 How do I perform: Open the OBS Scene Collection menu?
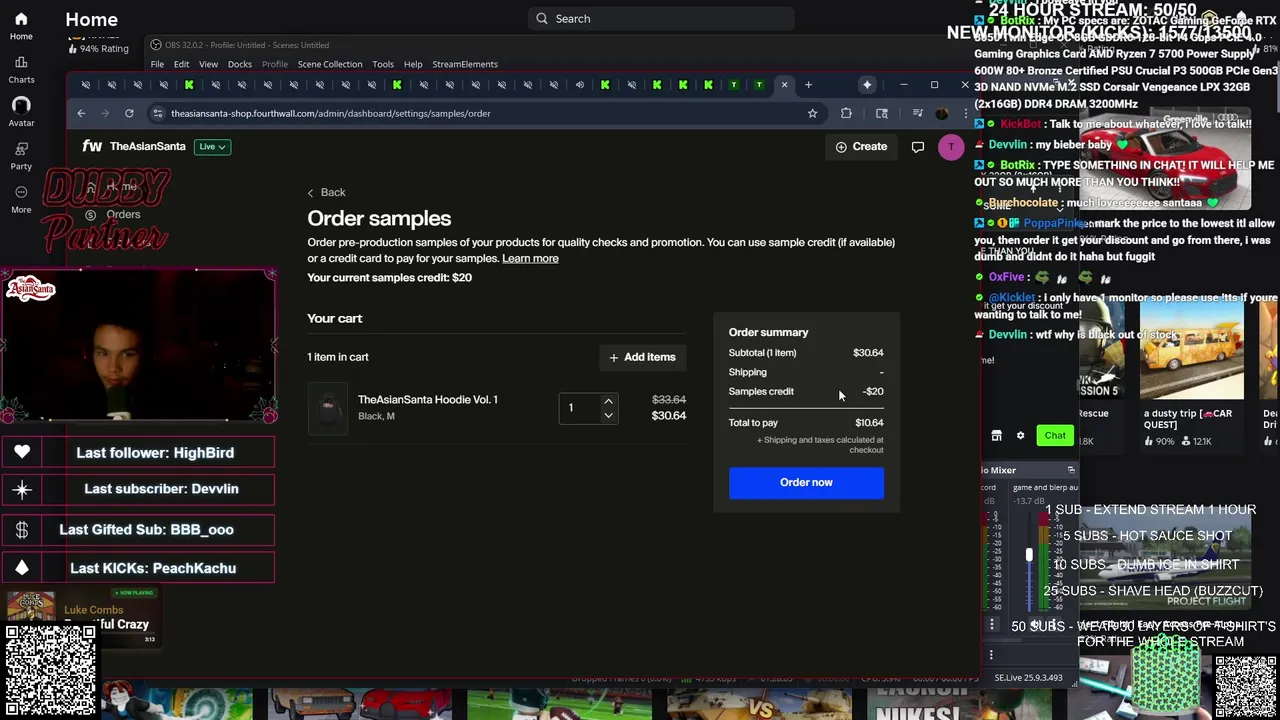[x=329, y=64]
